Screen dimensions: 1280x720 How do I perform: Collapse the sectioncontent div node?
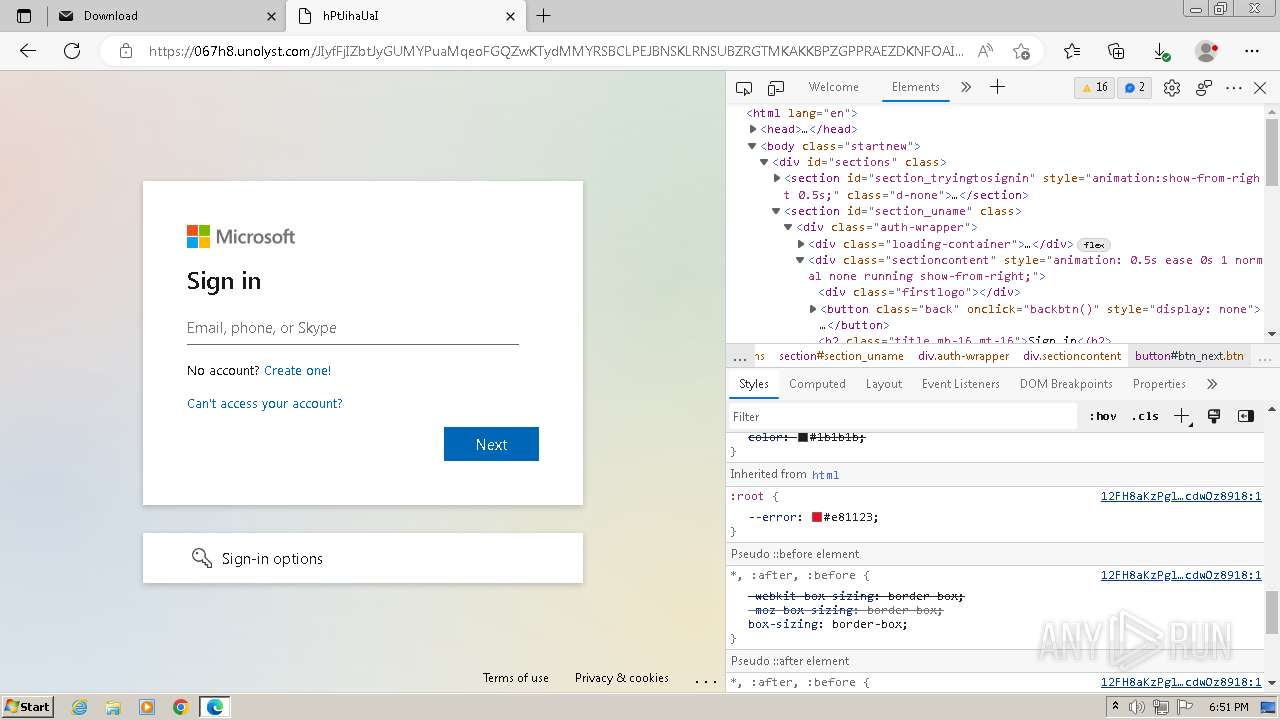point(800,260)
